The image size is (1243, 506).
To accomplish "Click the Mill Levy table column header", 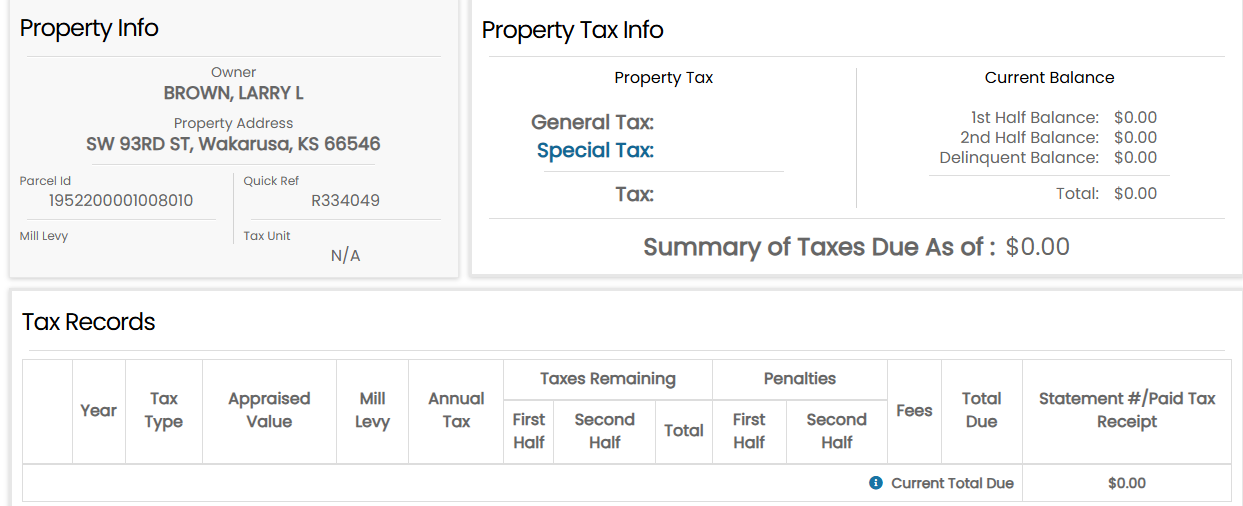I will tap(372, 410).
